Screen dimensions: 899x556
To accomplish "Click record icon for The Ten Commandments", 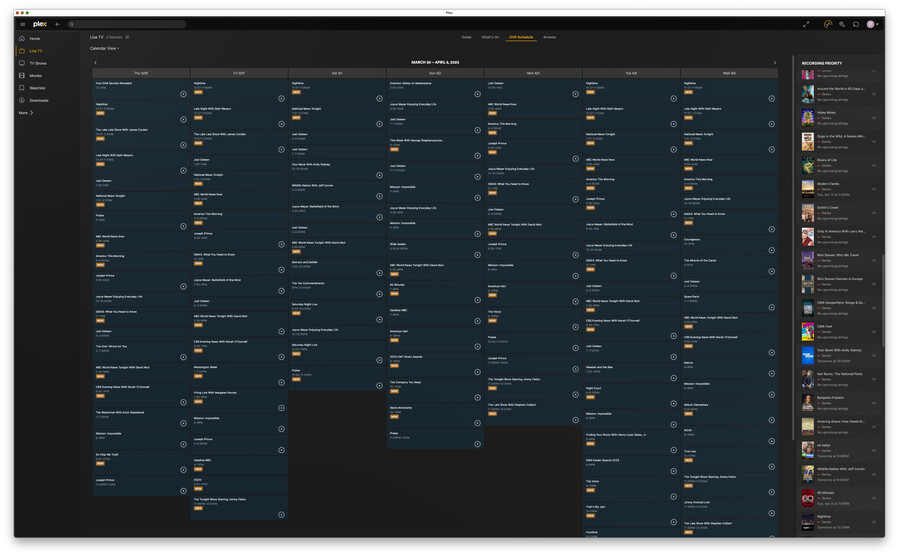I will [x=380, y=294].
